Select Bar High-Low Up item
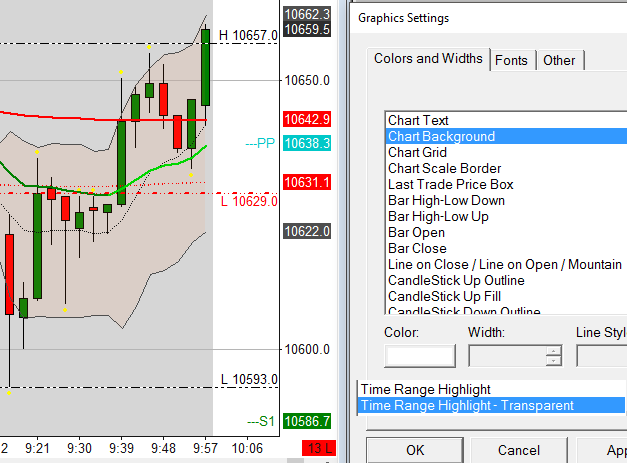The image size is (627, 463). [505, 216]
